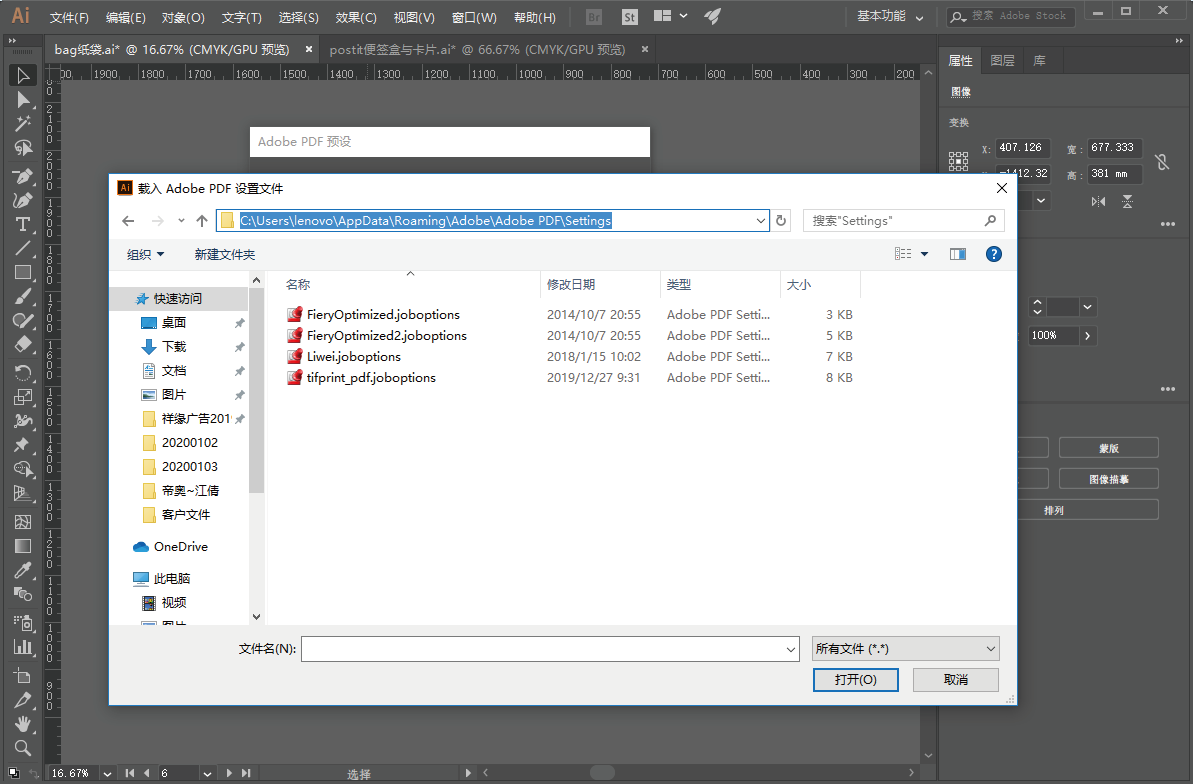The width and height of the screenshot is (1193, 784).
Task: Toggle pin for 桌面 quick access
Action: (x=240, y=323)
